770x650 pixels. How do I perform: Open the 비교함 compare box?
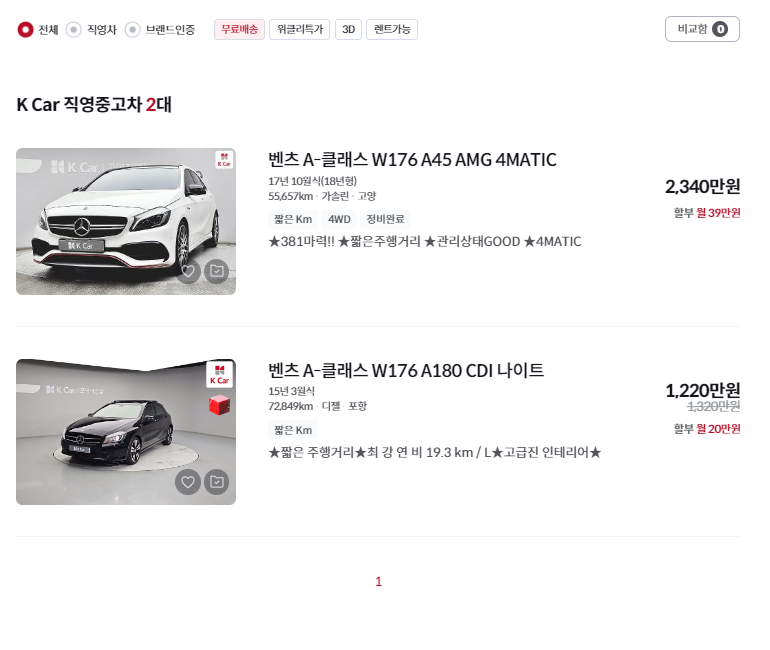point(702,29)
